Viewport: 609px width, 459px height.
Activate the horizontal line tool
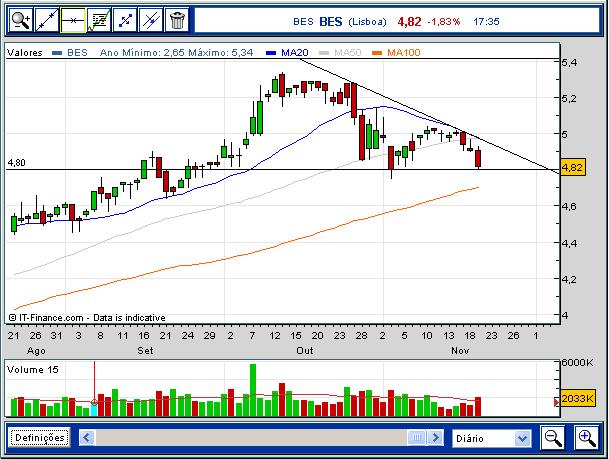tap(73, 20)
